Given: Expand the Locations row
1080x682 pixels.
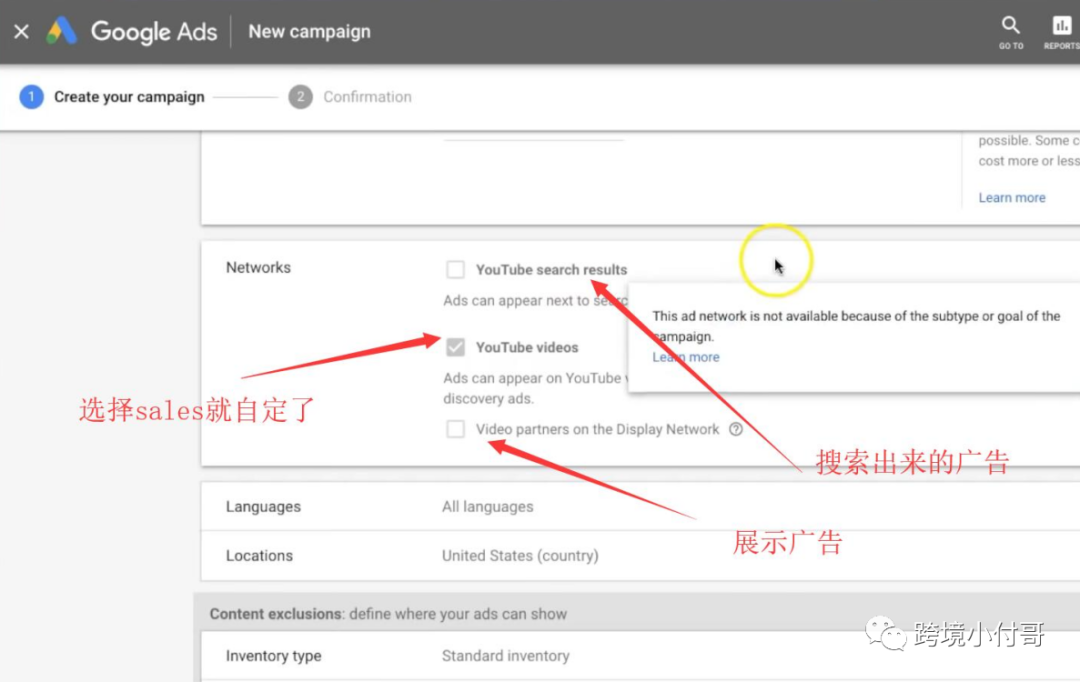Looking at the screenshot, I should (641, 555).
